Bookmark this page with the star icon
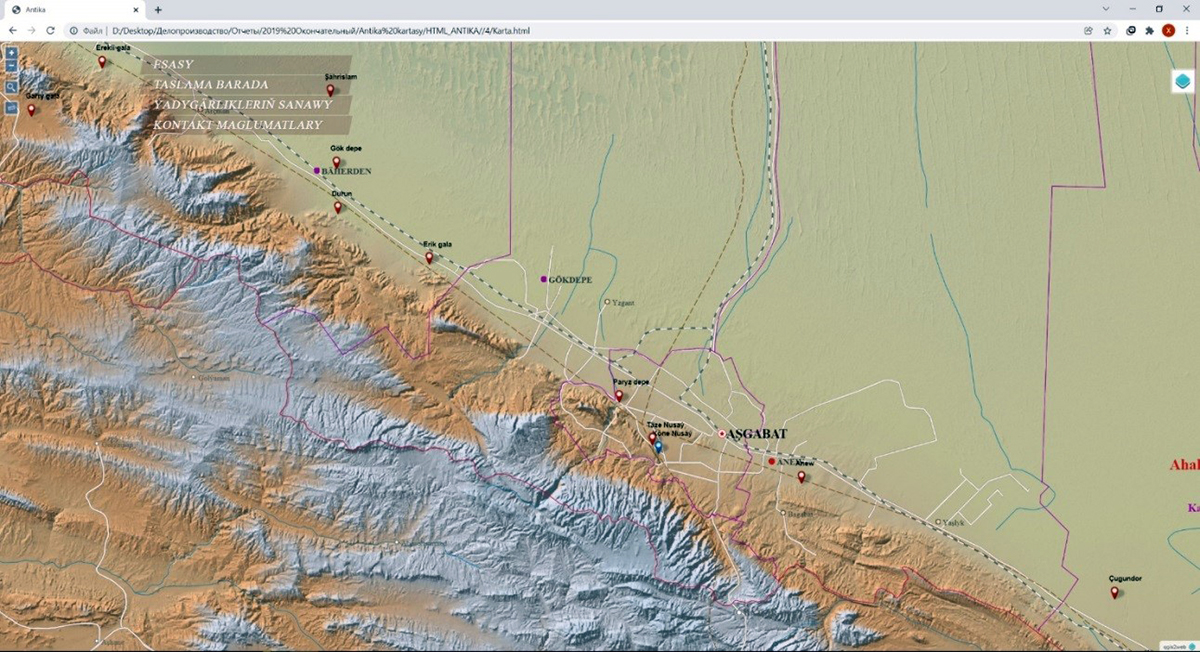 [1107, 31]
